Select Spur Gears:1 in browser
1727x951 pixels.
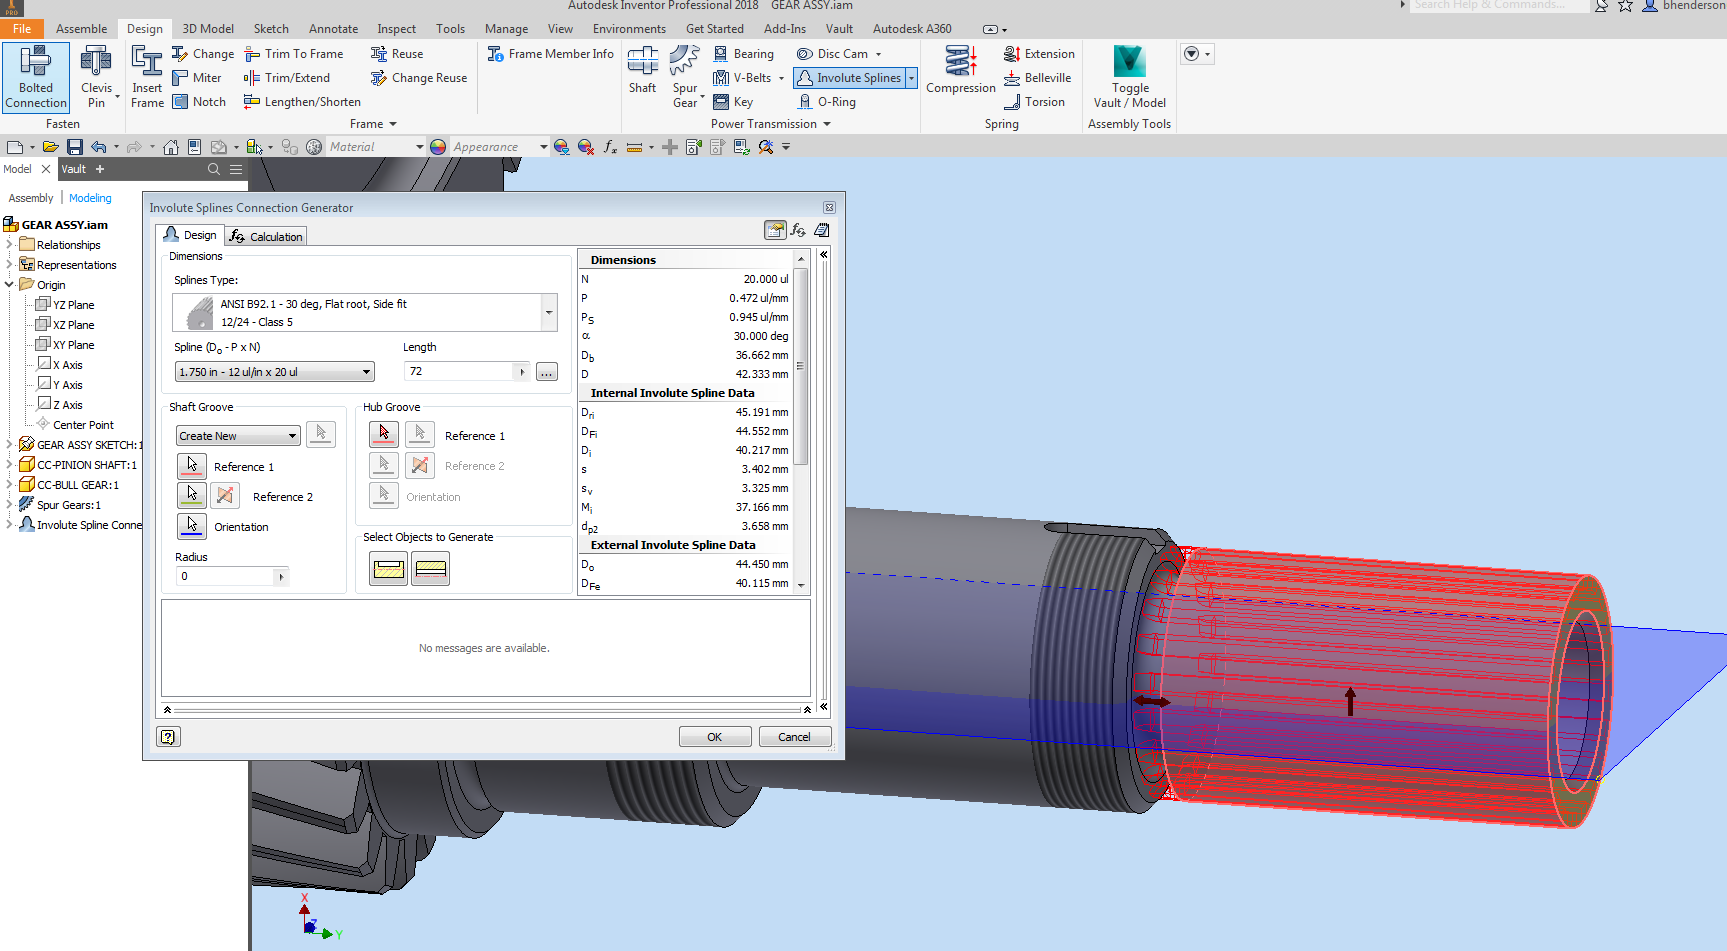(68, 505)
